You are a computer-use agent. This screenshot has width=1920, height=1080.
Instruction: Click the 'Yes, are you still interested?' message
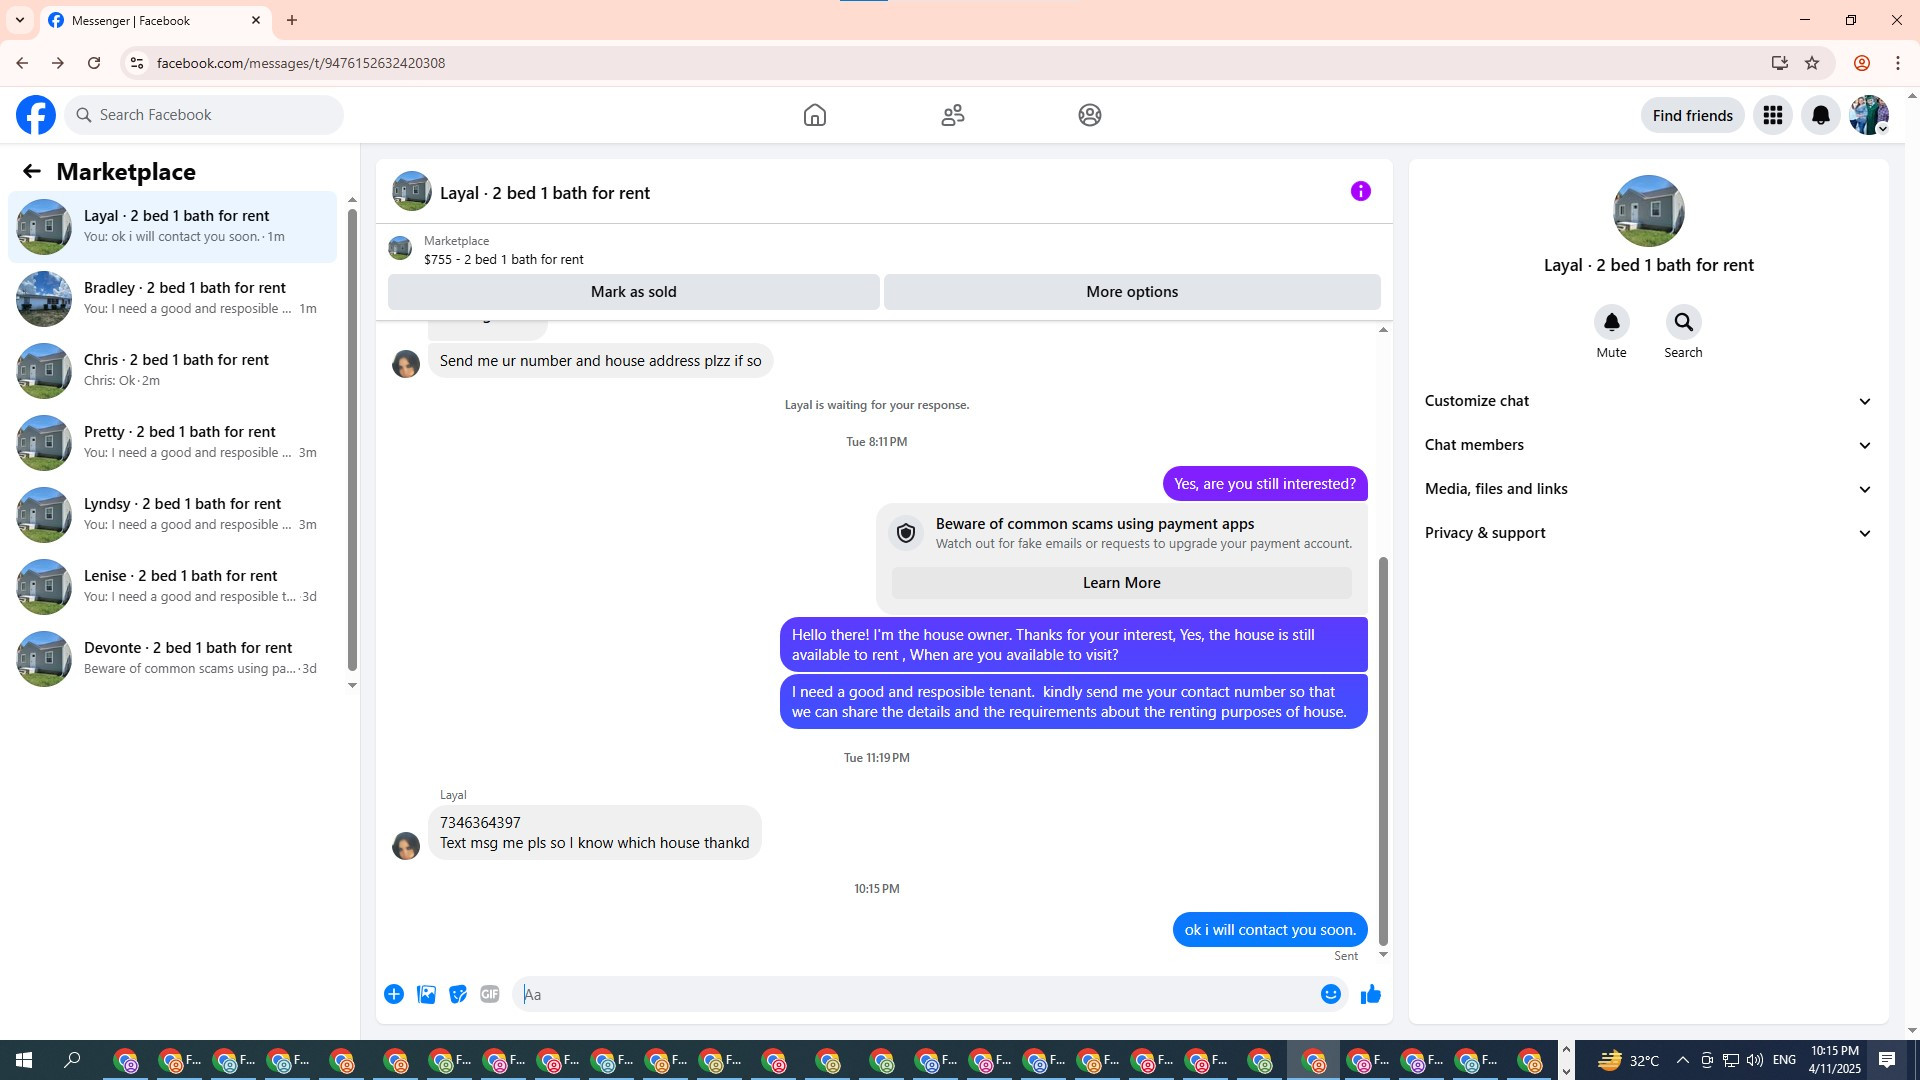pyautogui.click(x=1265, y=484)
